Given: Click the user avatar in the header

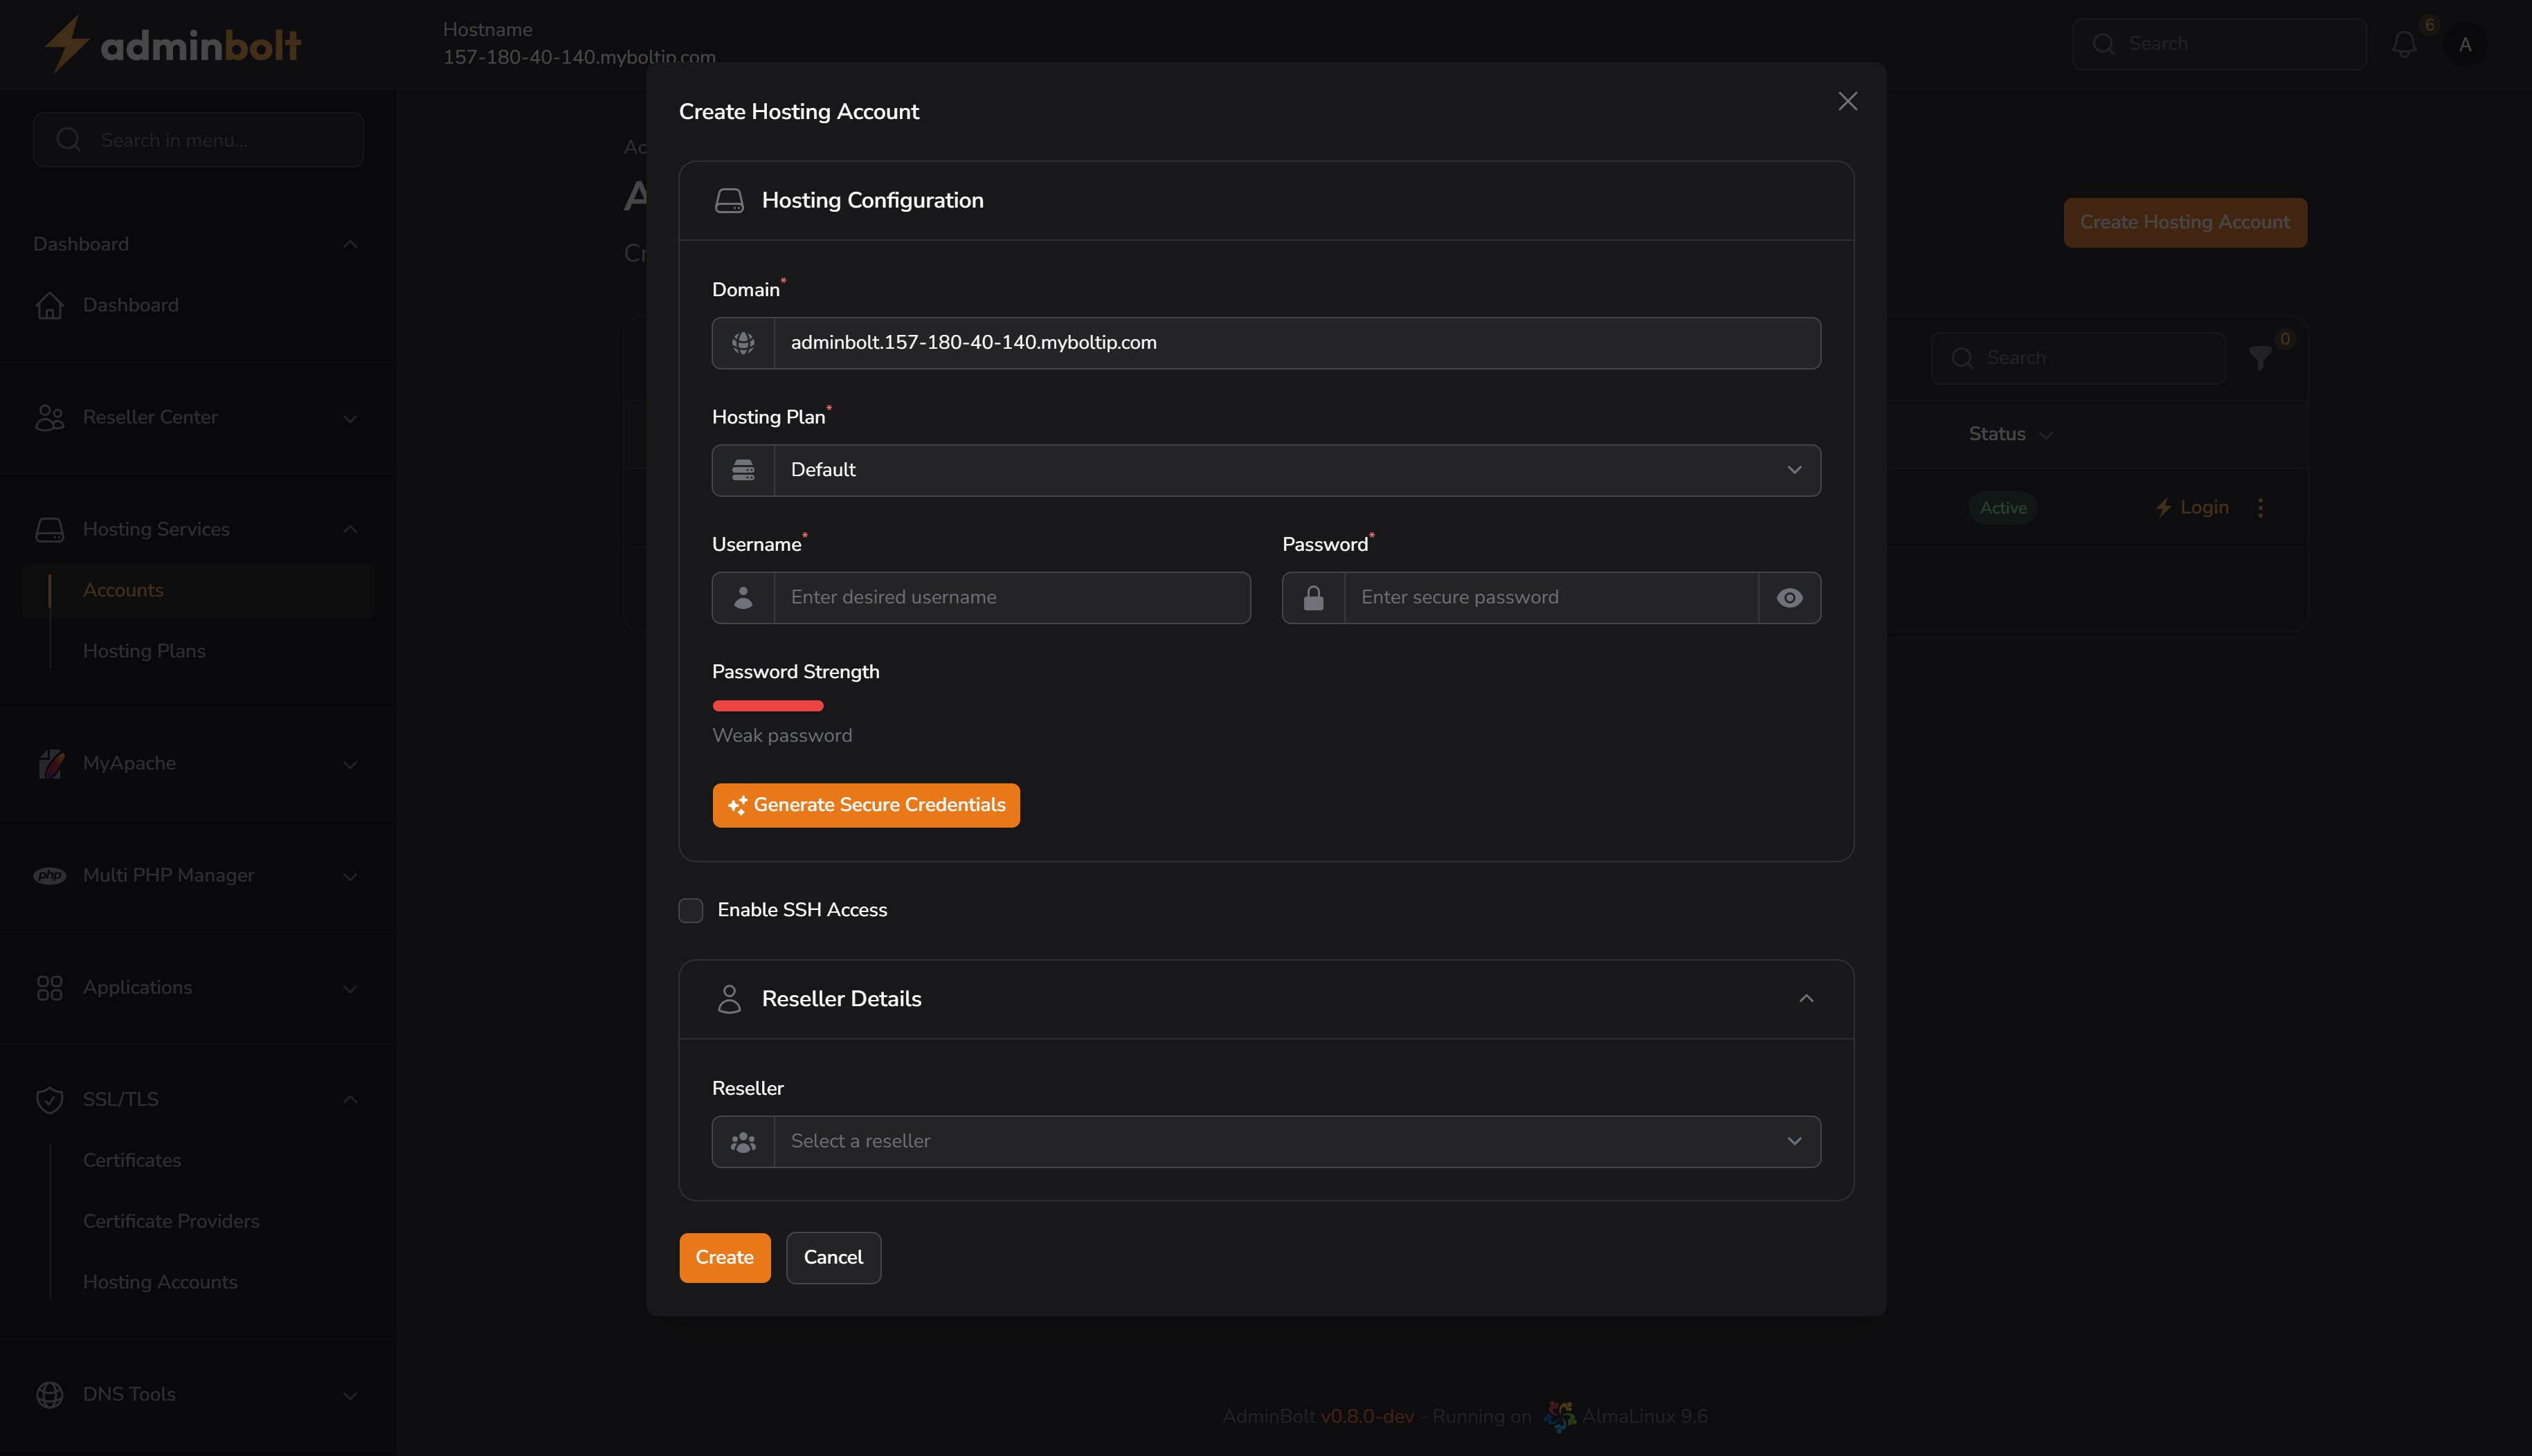Looking at the screenshot, I should 2466,44.
